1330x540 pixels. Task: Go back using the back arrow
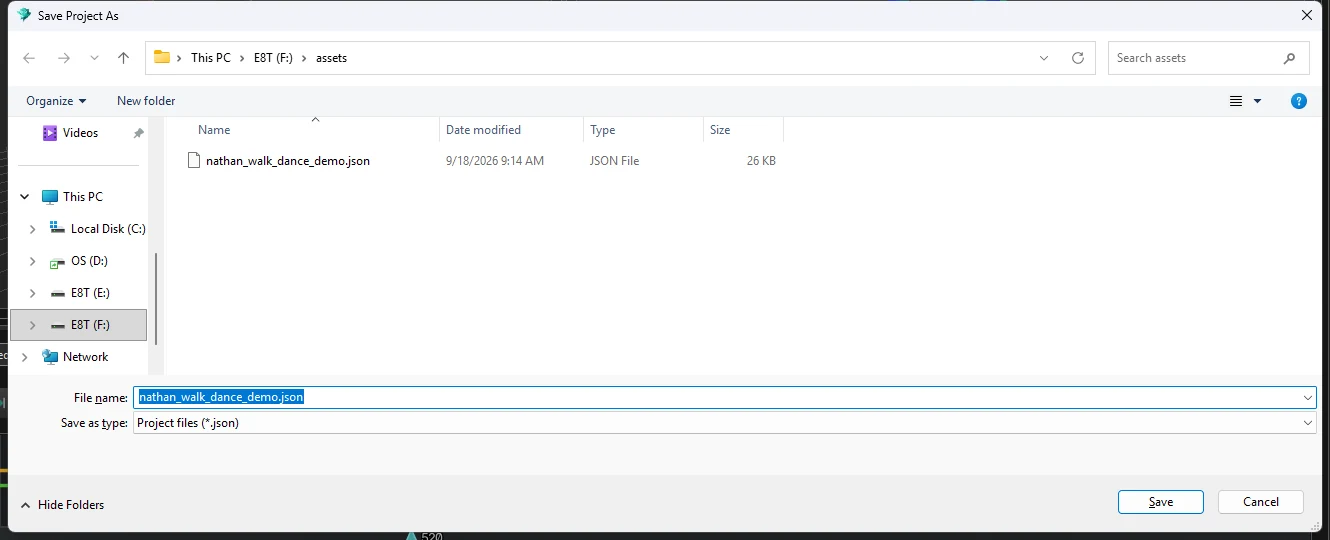pos(29,58)
